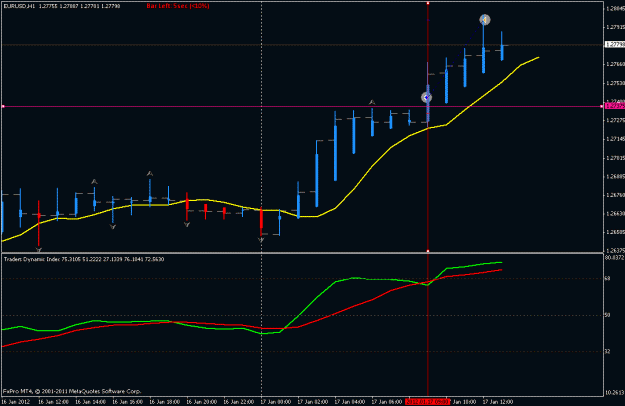Click the '17 Jan 04:00' time axis label
Screen dimensions: 625x406
click(350, 402)
